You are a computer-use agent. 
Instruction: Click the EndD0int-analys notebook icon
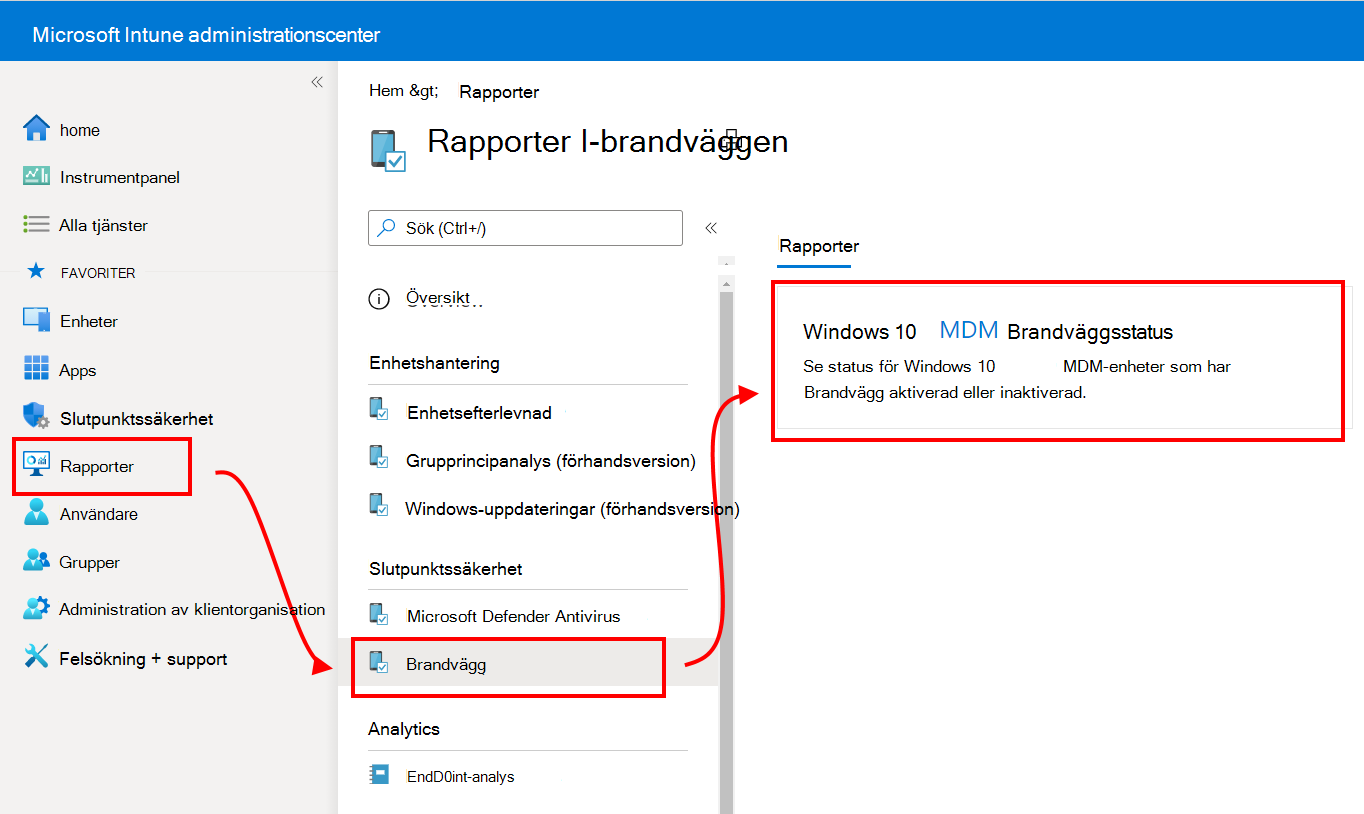click(379, 774)
